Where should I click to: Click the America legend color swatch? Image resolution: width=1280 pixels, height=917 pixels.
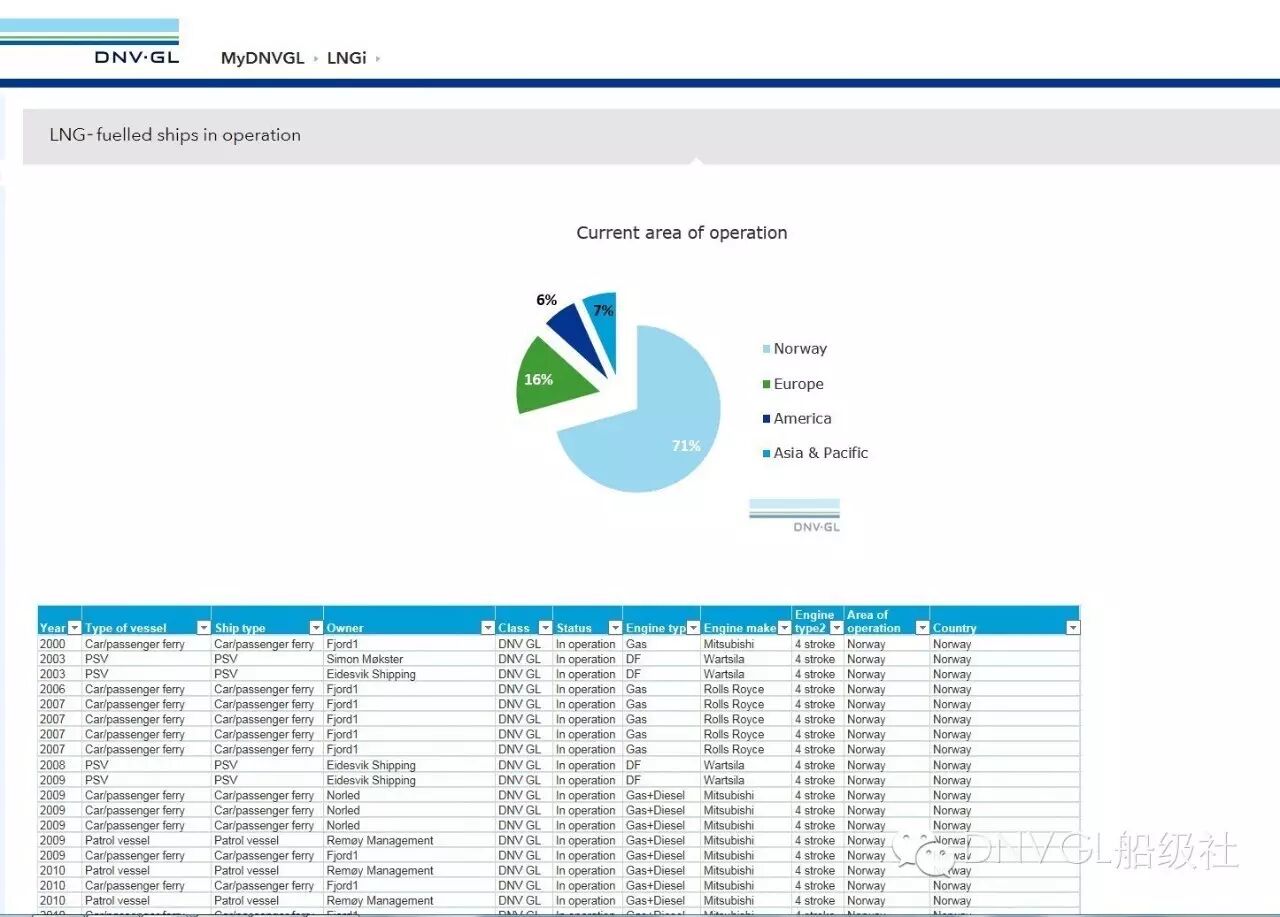[766, 419]
